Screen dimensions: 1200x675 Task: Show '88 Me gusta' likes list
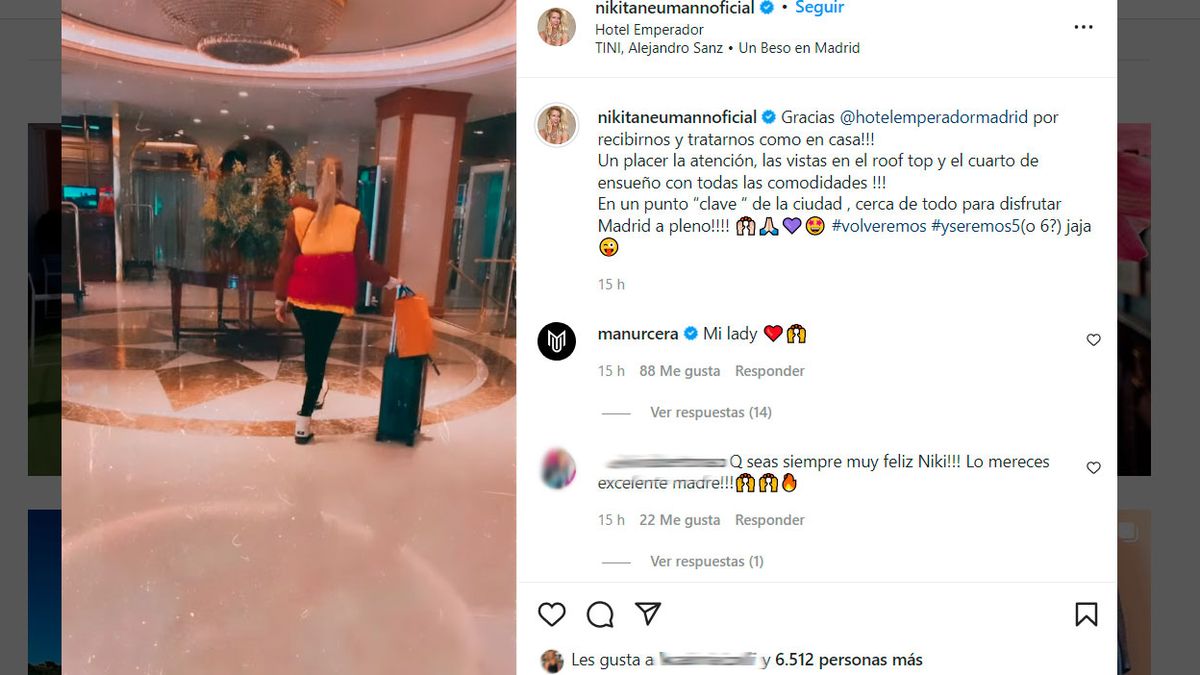click(679, 371)
